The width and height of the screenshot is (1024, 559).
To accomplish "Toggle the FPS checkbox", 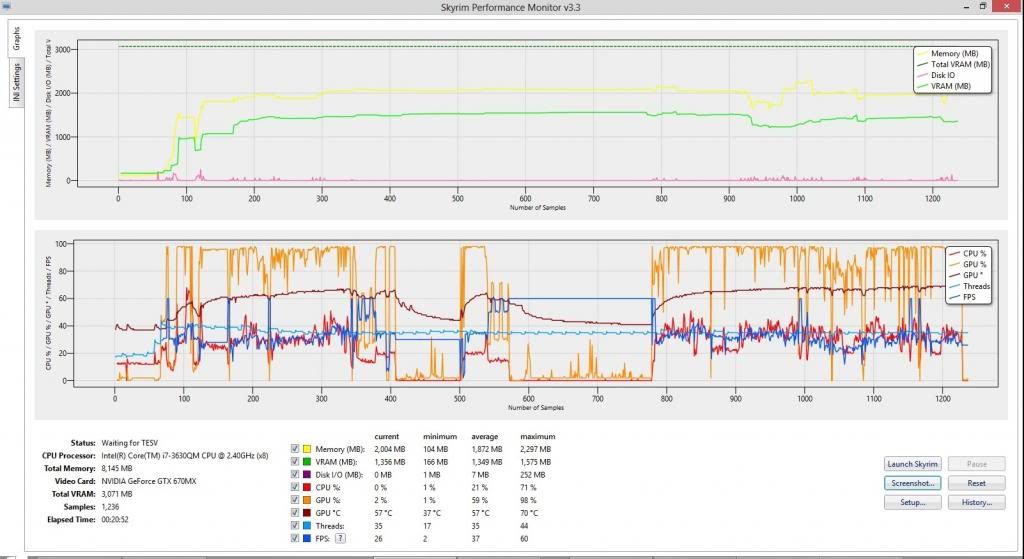I will coord(295,539).
